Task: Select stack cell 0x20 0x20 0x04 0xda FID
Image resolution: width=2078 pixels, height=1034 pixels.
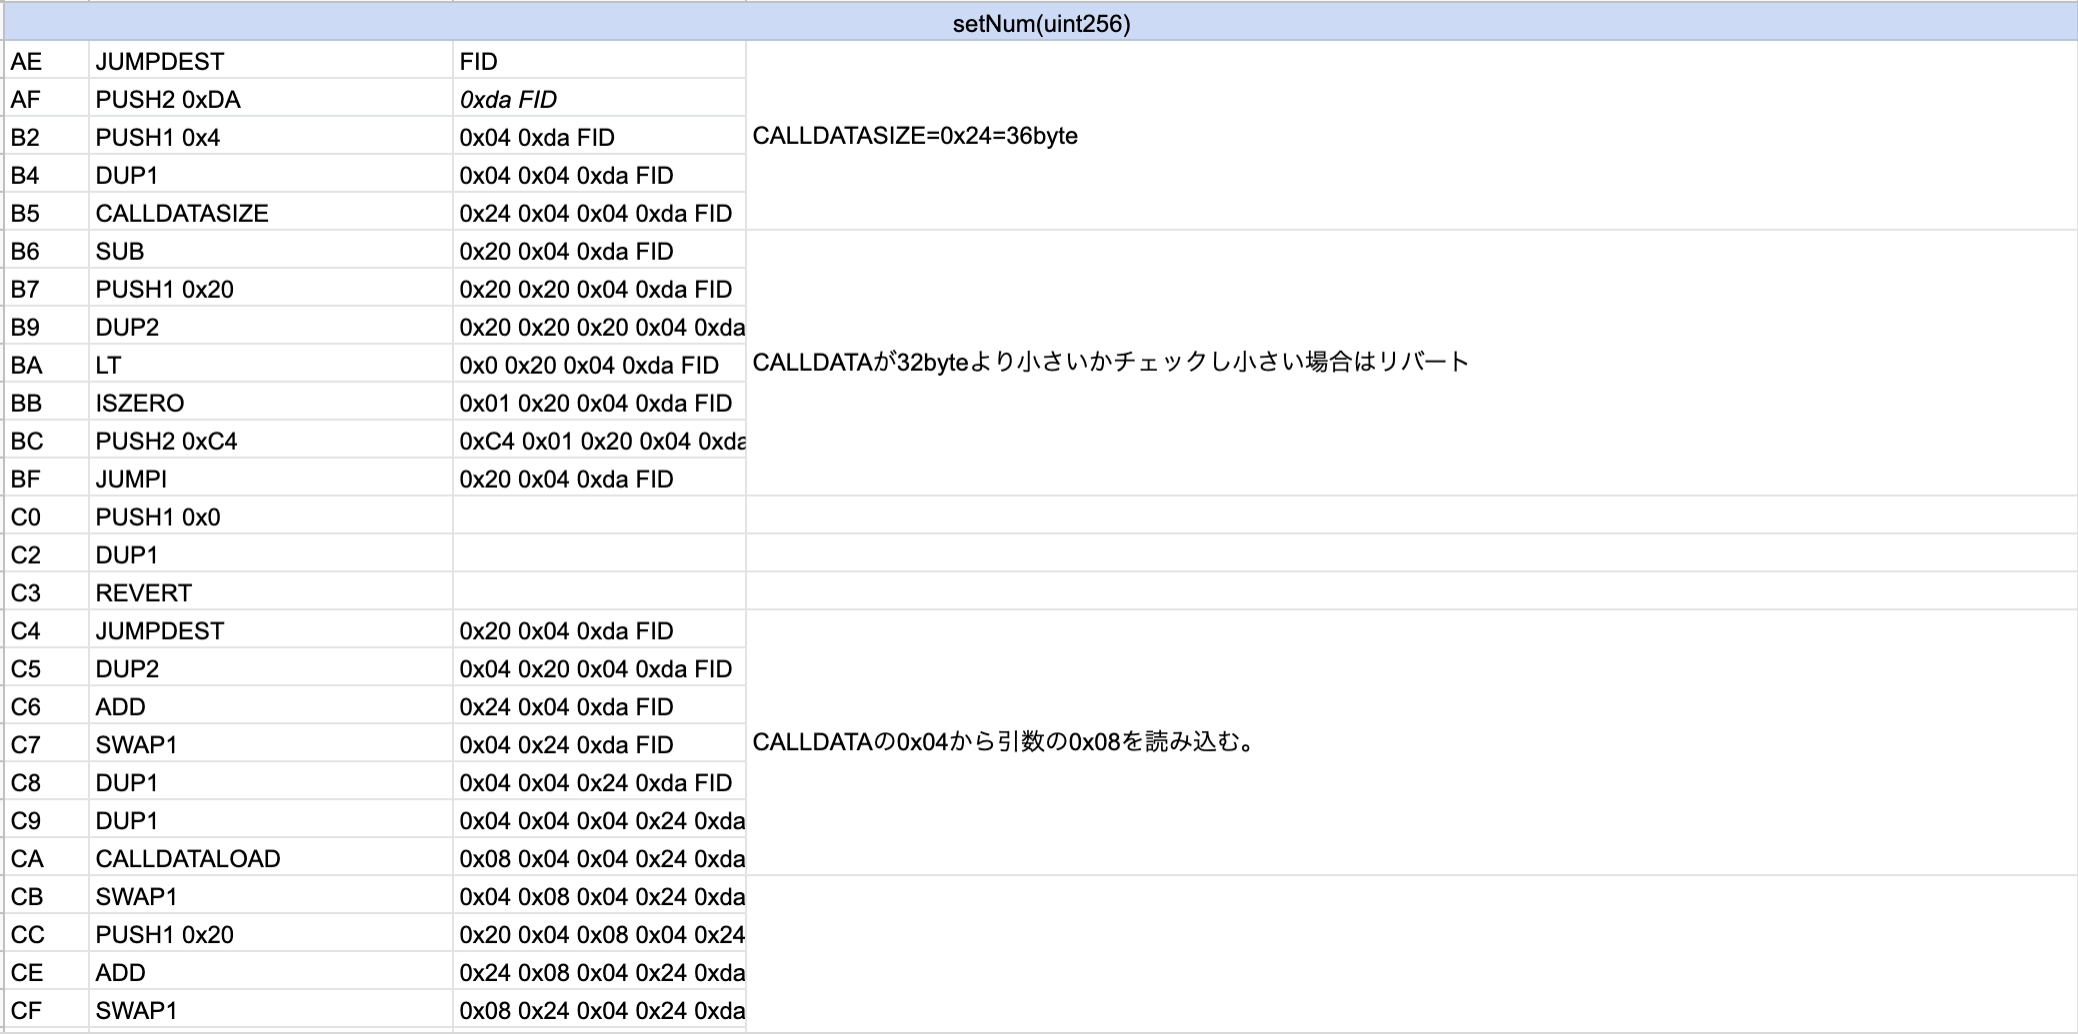Action: pyautogui.click(x=599, y=289)
